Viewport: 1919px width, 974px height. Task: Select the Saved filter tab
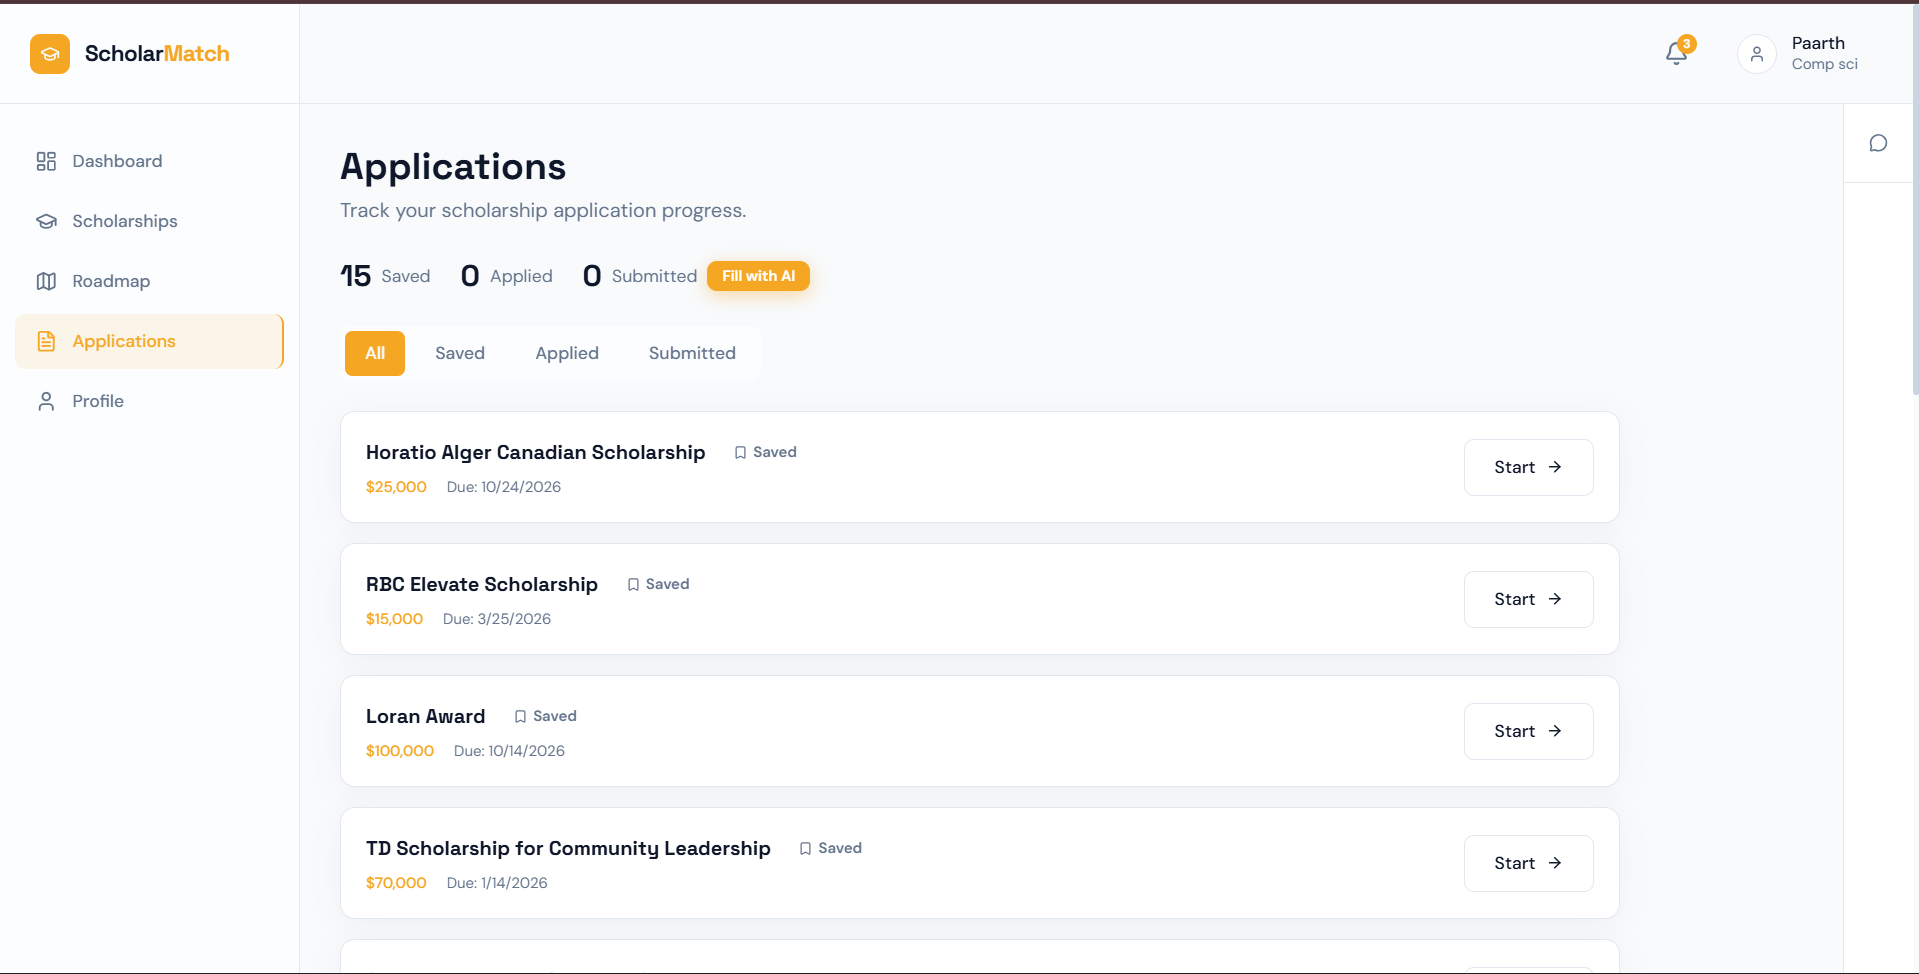click(x=460, y=353)
